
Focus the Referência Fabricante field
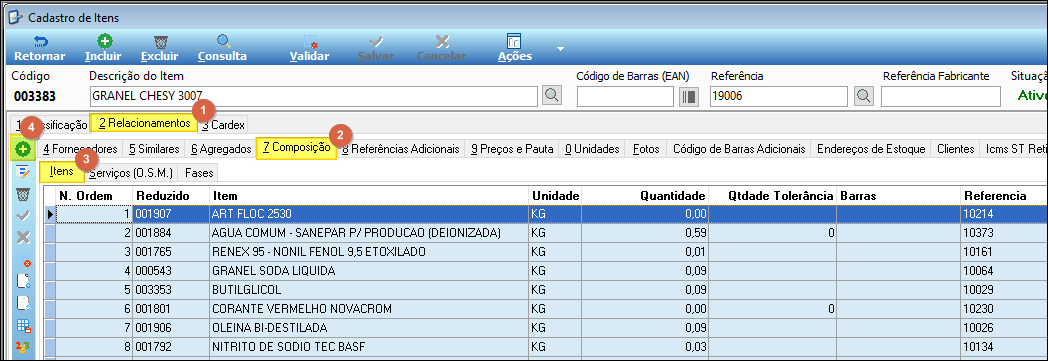(941, 96)
